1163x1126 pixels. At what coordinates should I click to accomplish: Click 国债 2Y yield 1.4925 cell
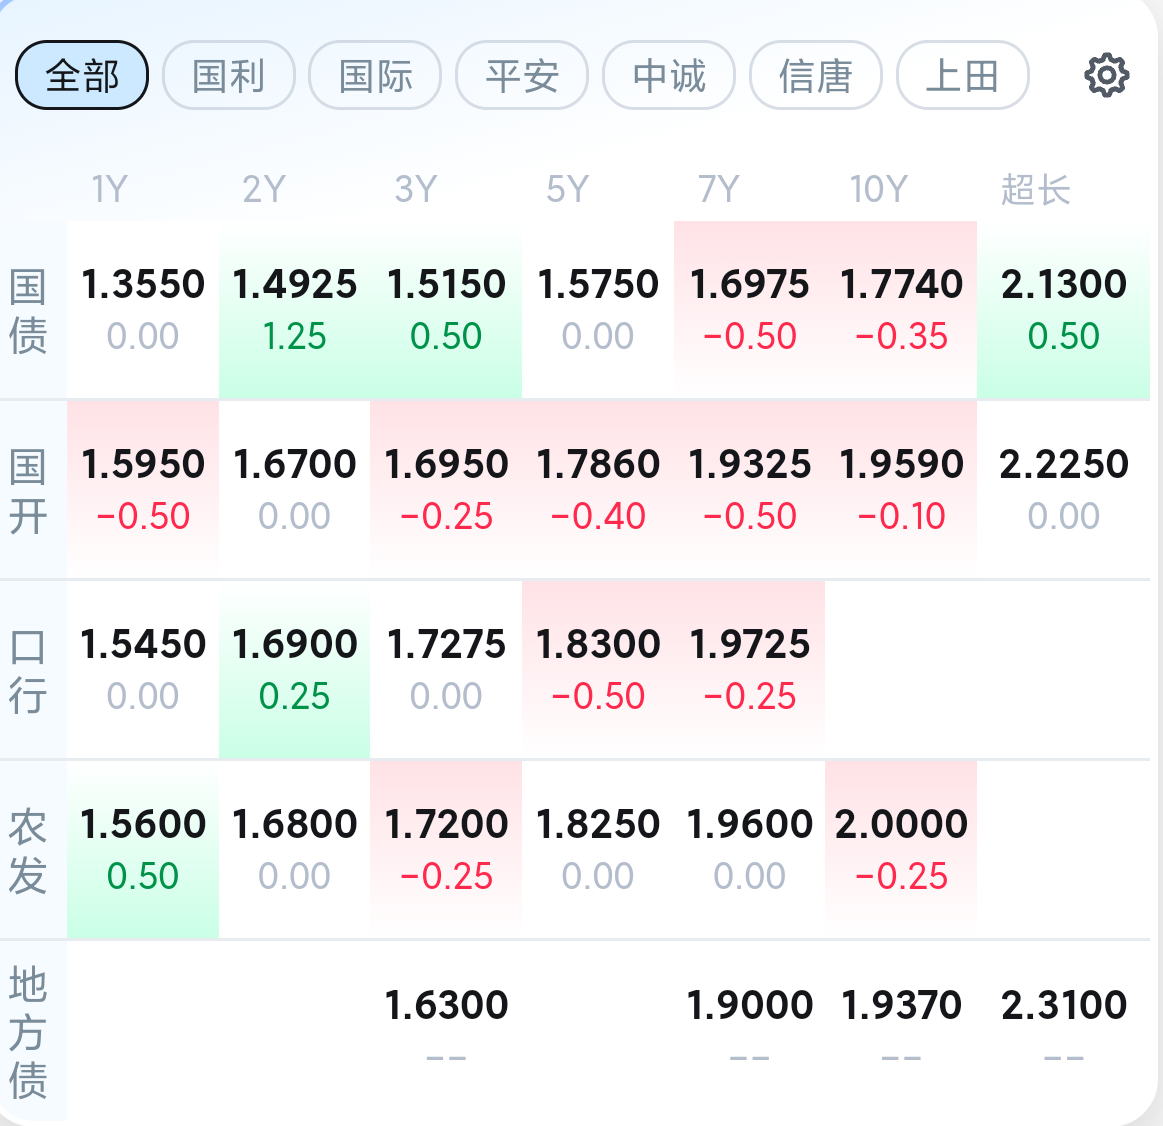coord(294,309)
